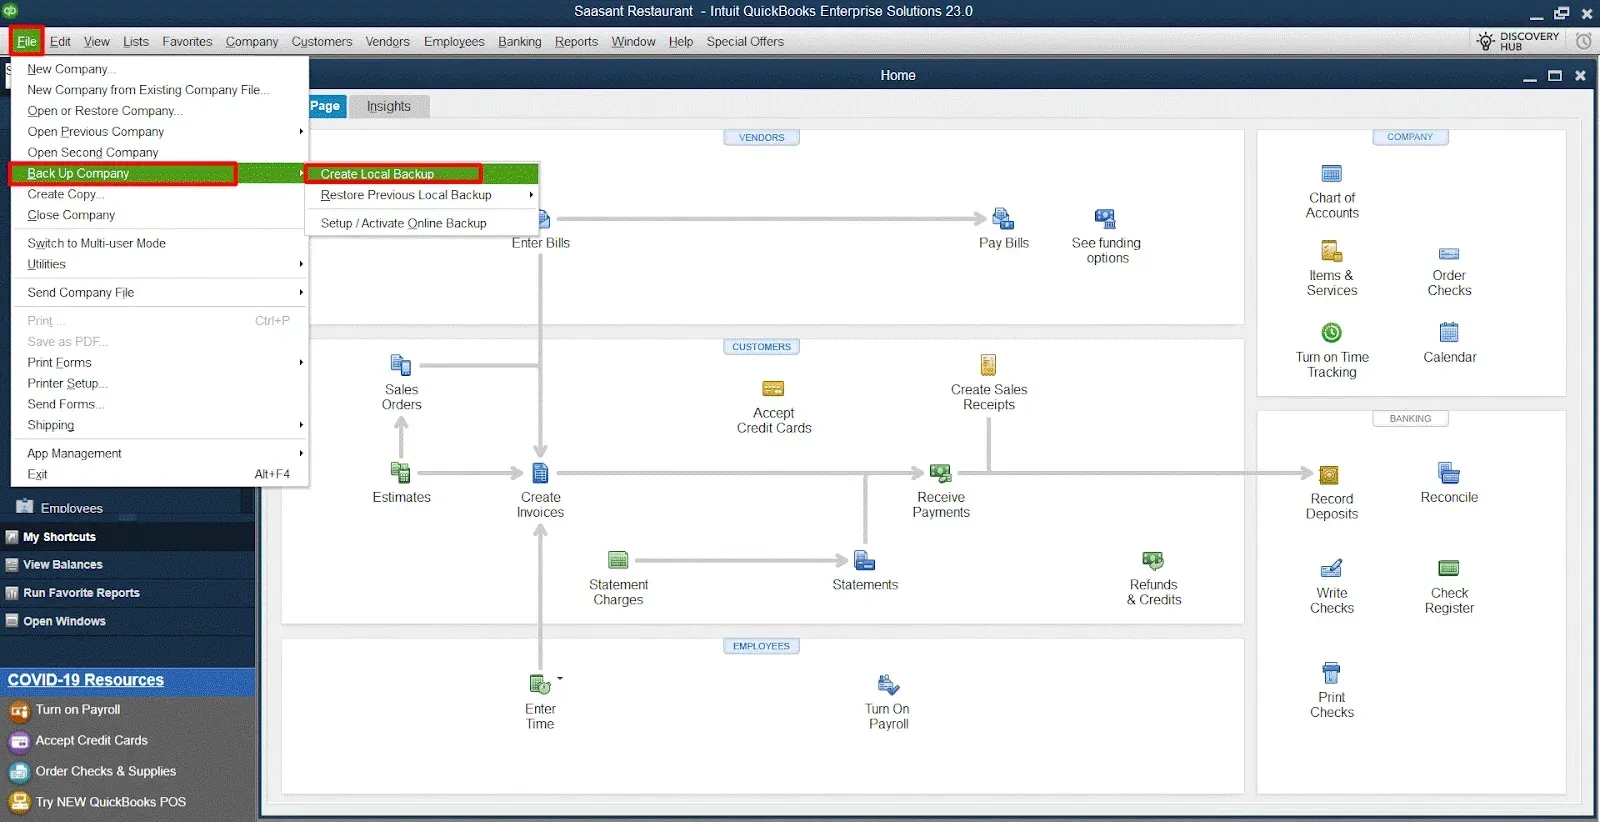Click the Receive Payments icon
Image resolution: width=1600 pixels, height=822 pixels.
pyautogui.click(x=940, y=474)
